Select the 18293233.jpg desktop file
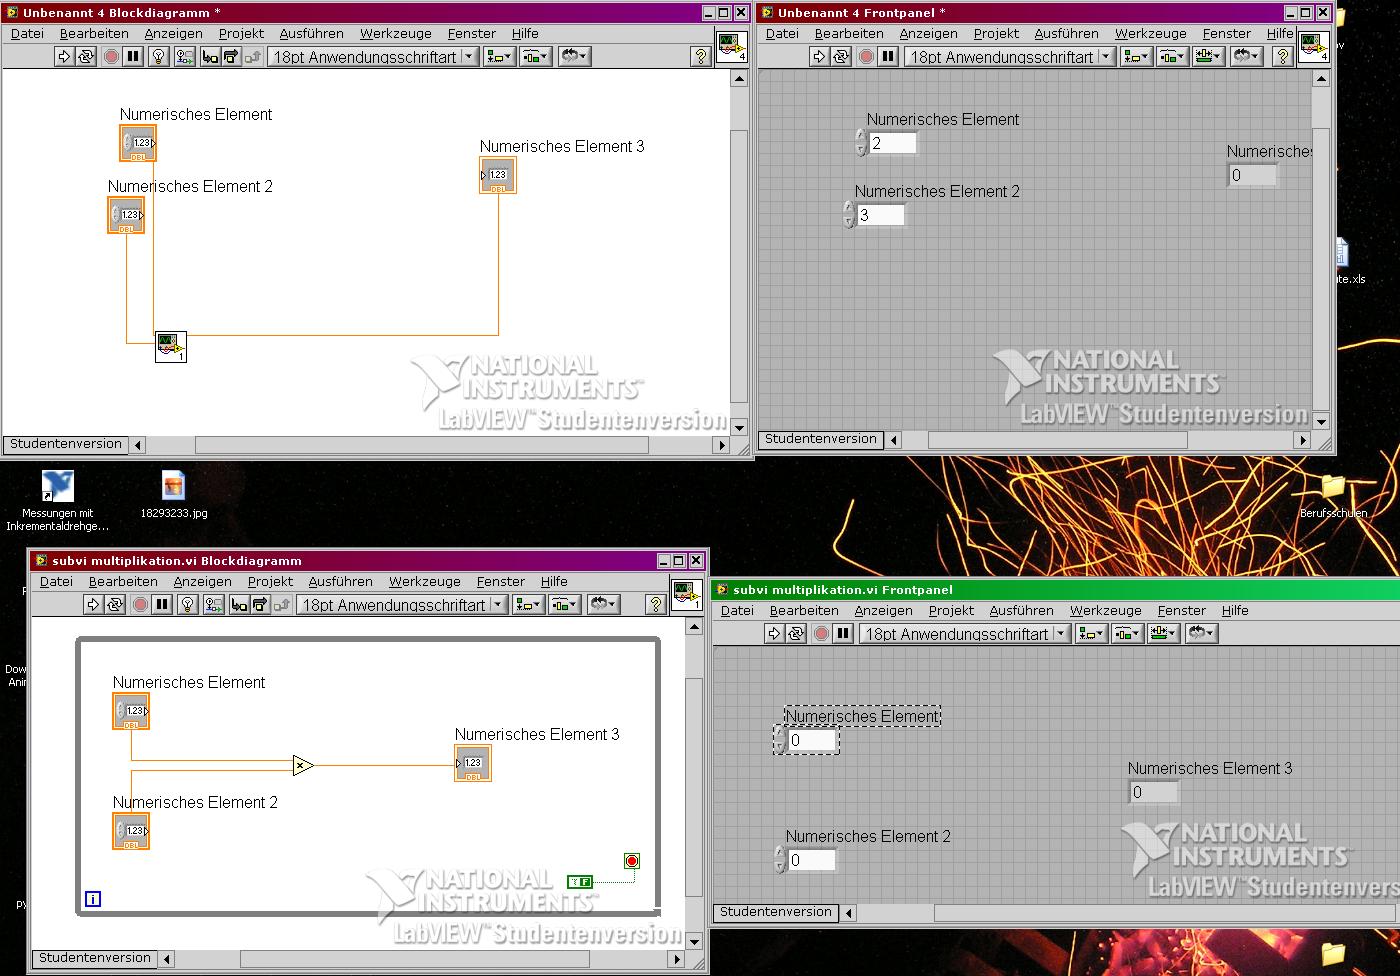Image resolution: width=1400 pixels, height=976 pixels. pyautogui.click(x=174, y=494)
